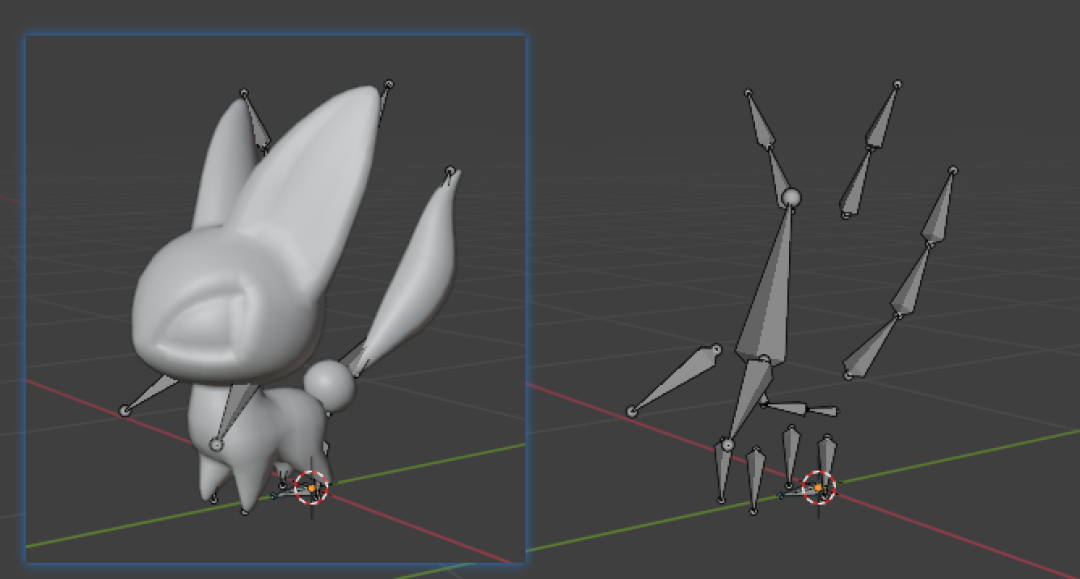Click the large sphere joint atop the longest bone
Screen dimensions: 1080x579
[x=791, y=198]
